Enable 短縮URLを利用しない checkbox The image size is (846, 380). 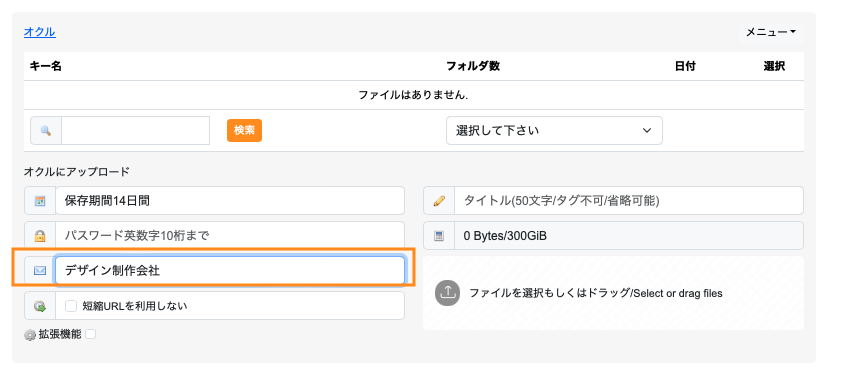pyautogui.click(x=71, y=306)
